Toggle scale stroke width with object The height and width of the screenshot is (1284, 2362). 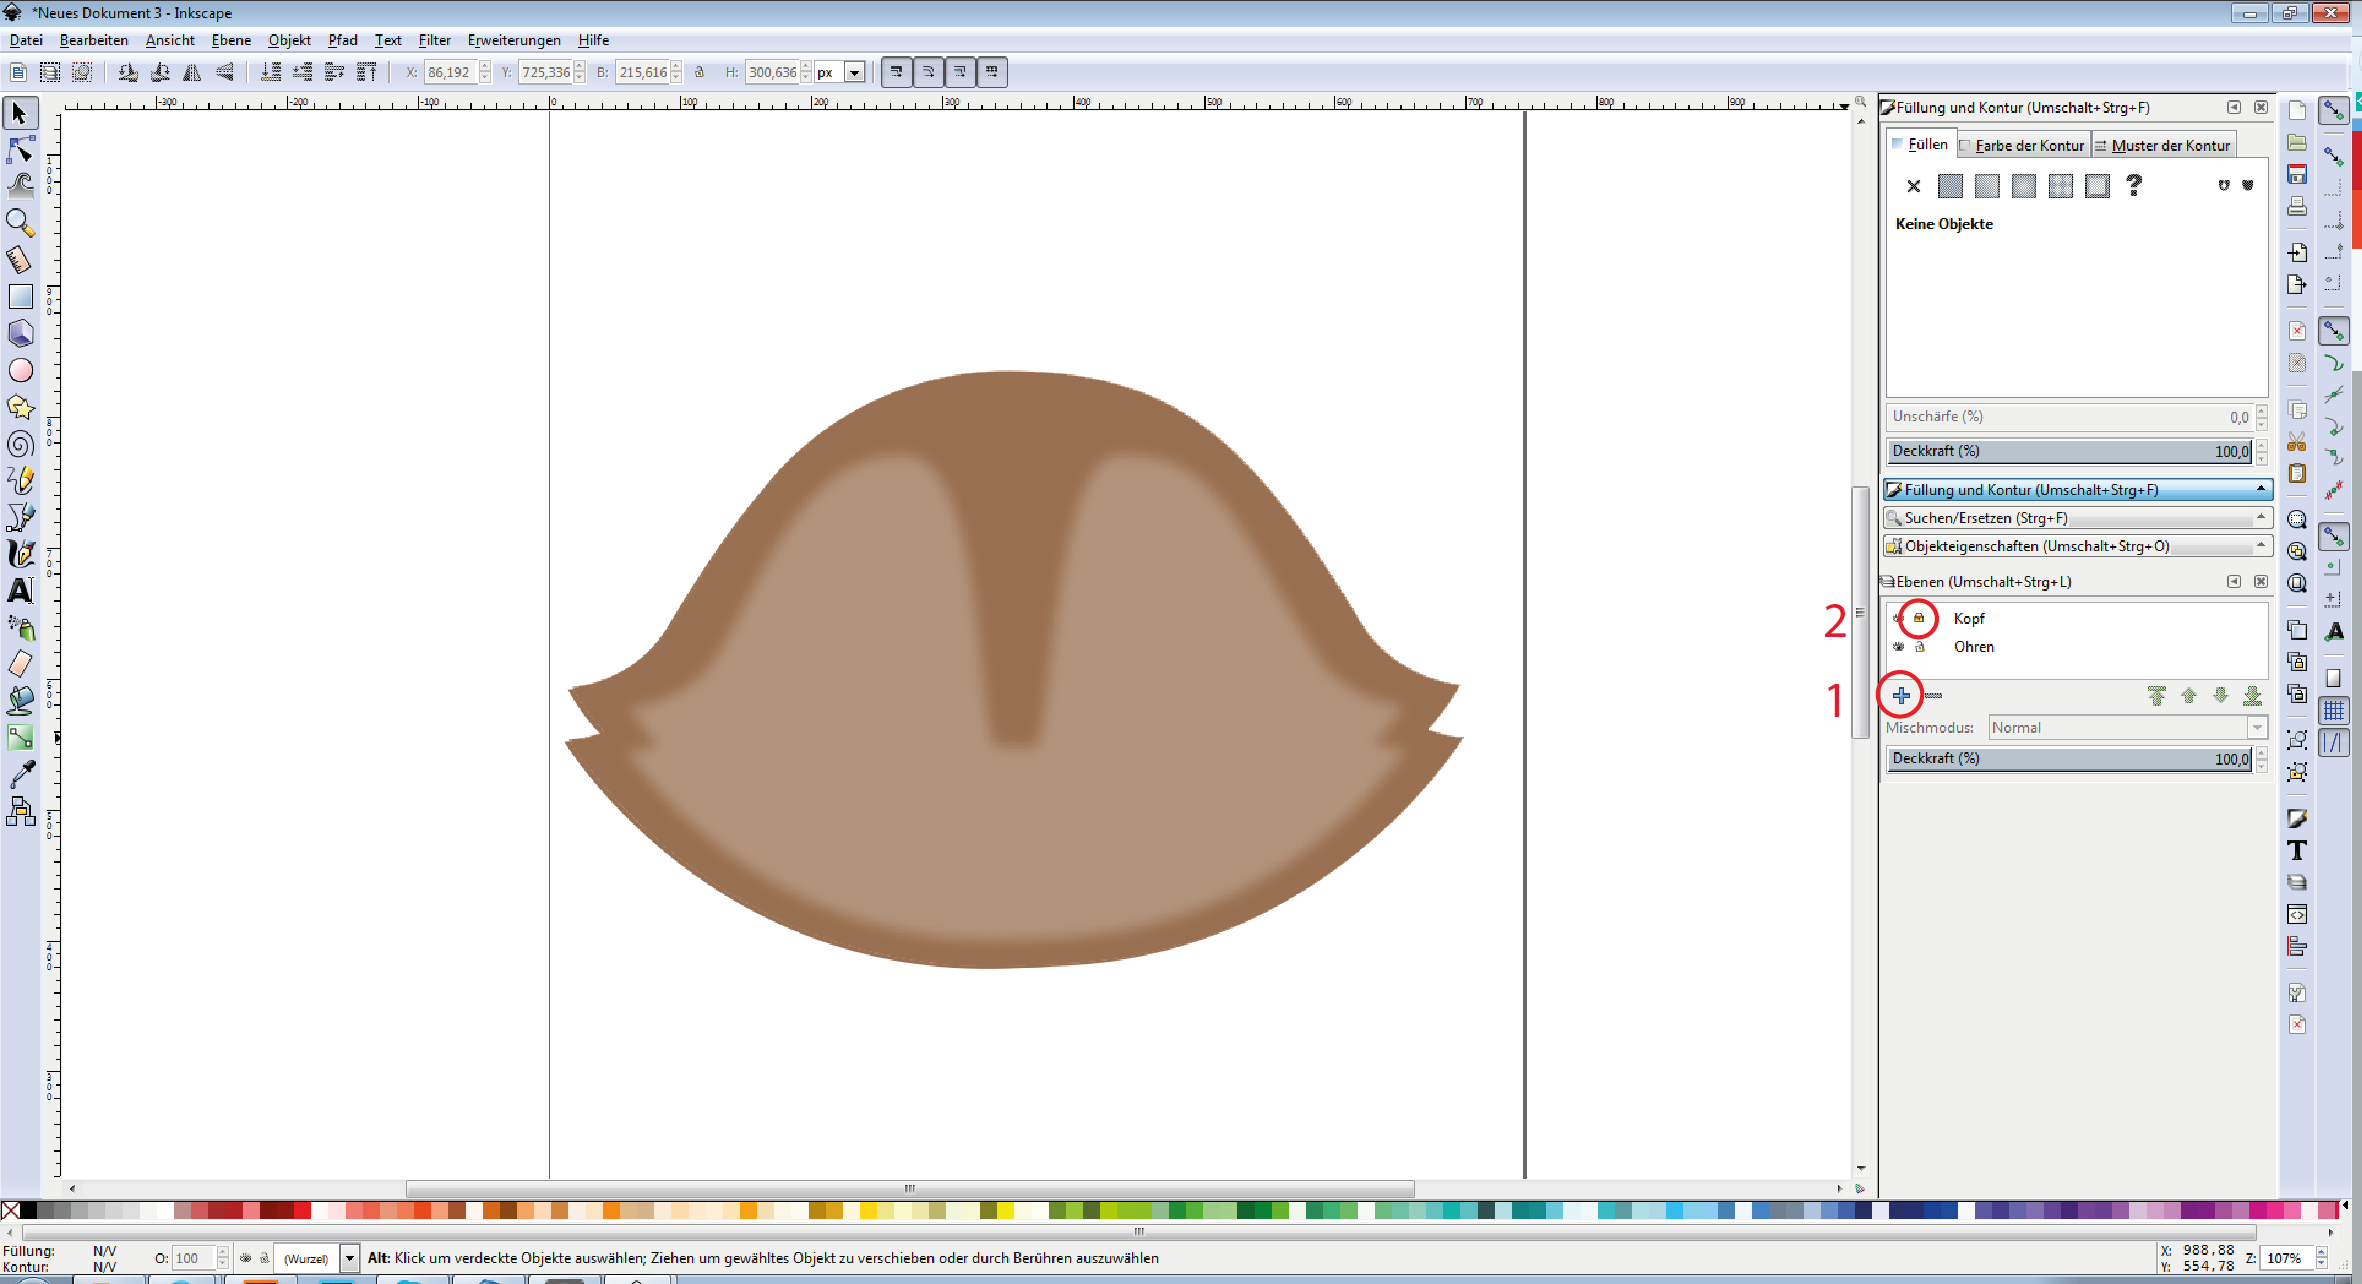pos(897,72)
